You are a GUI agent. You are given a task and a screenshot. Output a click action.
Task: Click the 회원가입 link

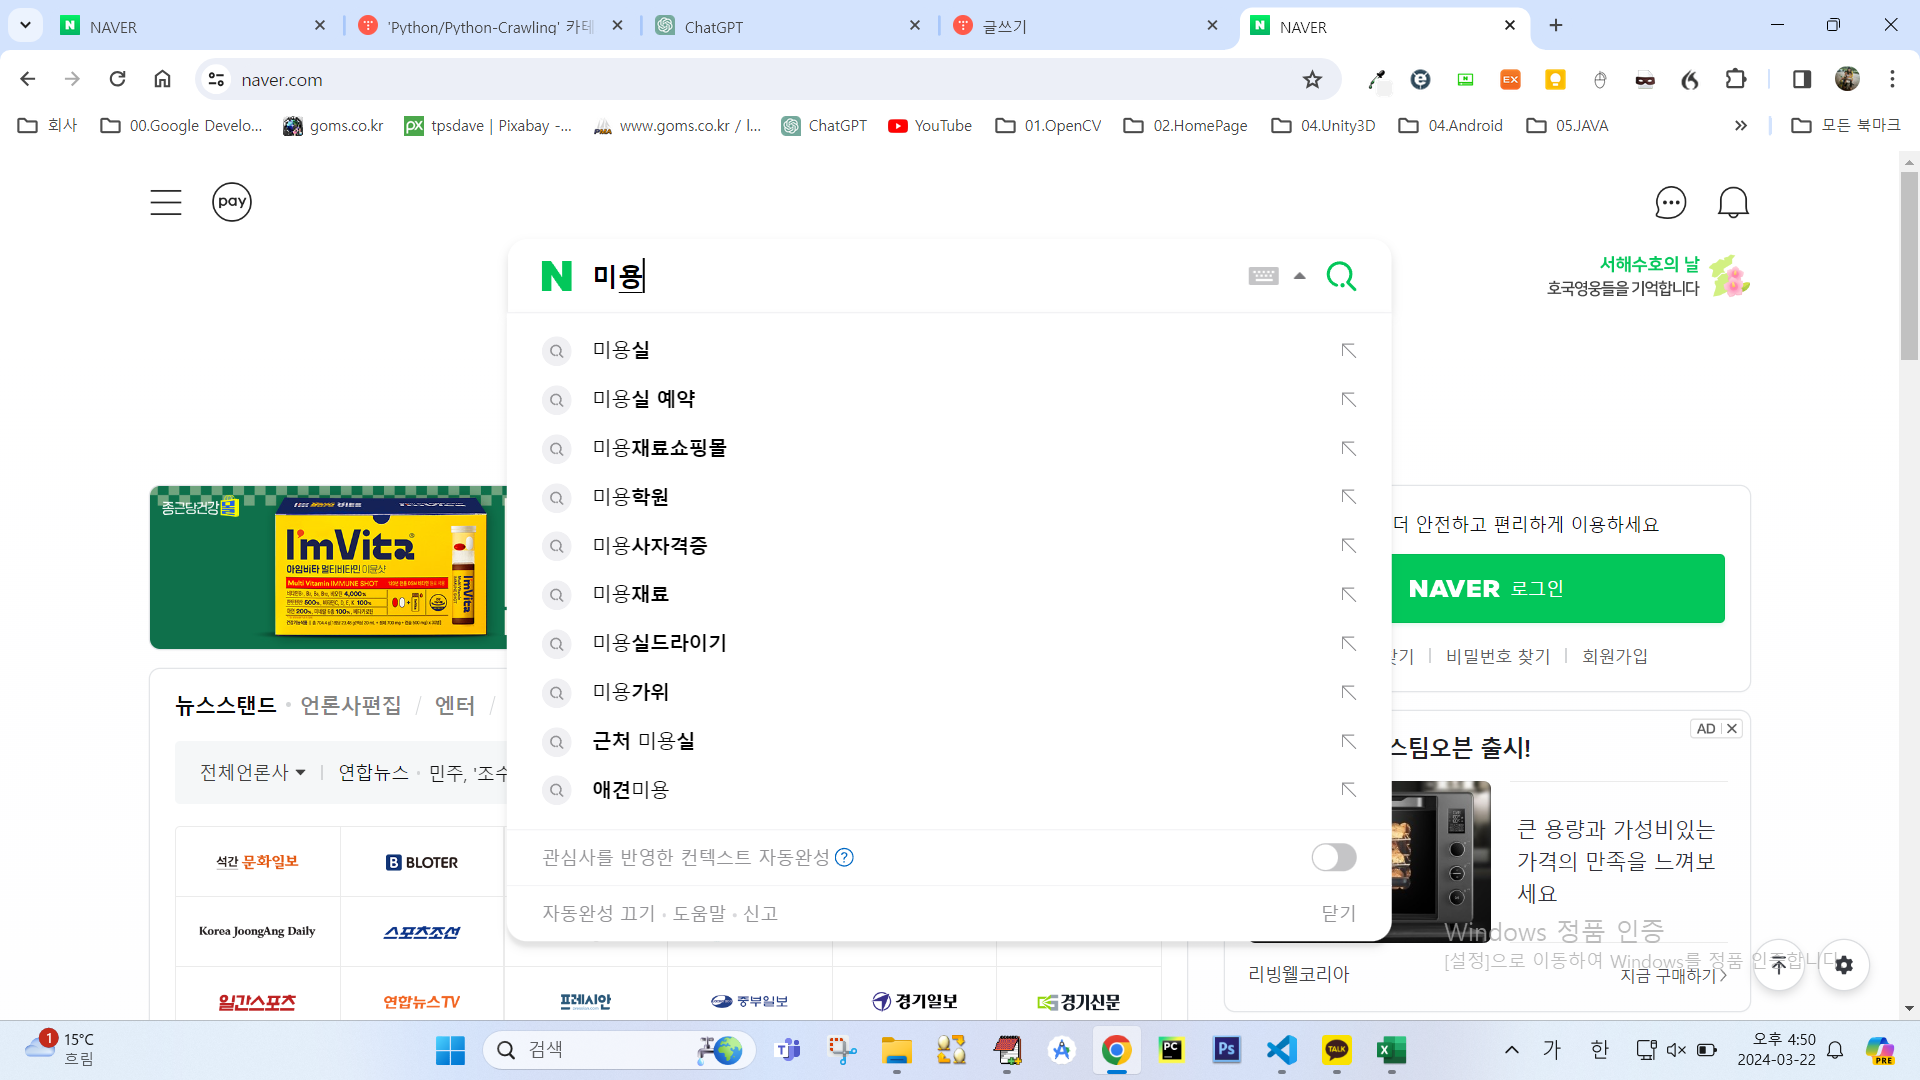1614,656
